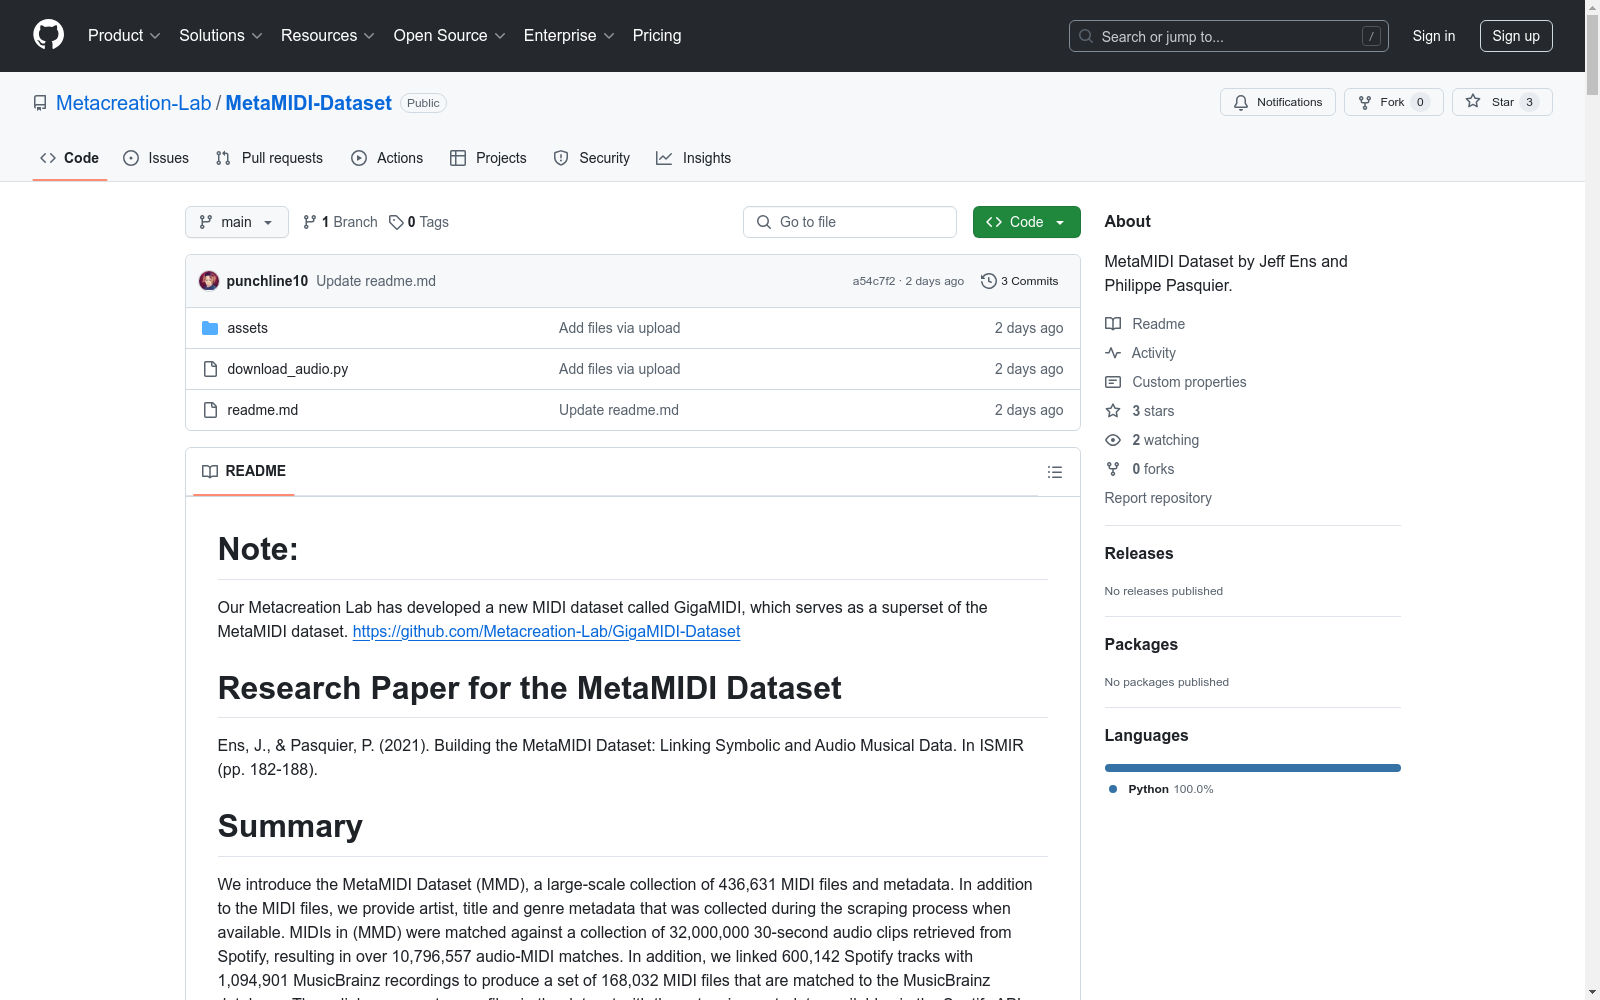The width and height of the screenshot is (1600, 1000).
Task: Switch to the Security tab
Action: (592, 158)
